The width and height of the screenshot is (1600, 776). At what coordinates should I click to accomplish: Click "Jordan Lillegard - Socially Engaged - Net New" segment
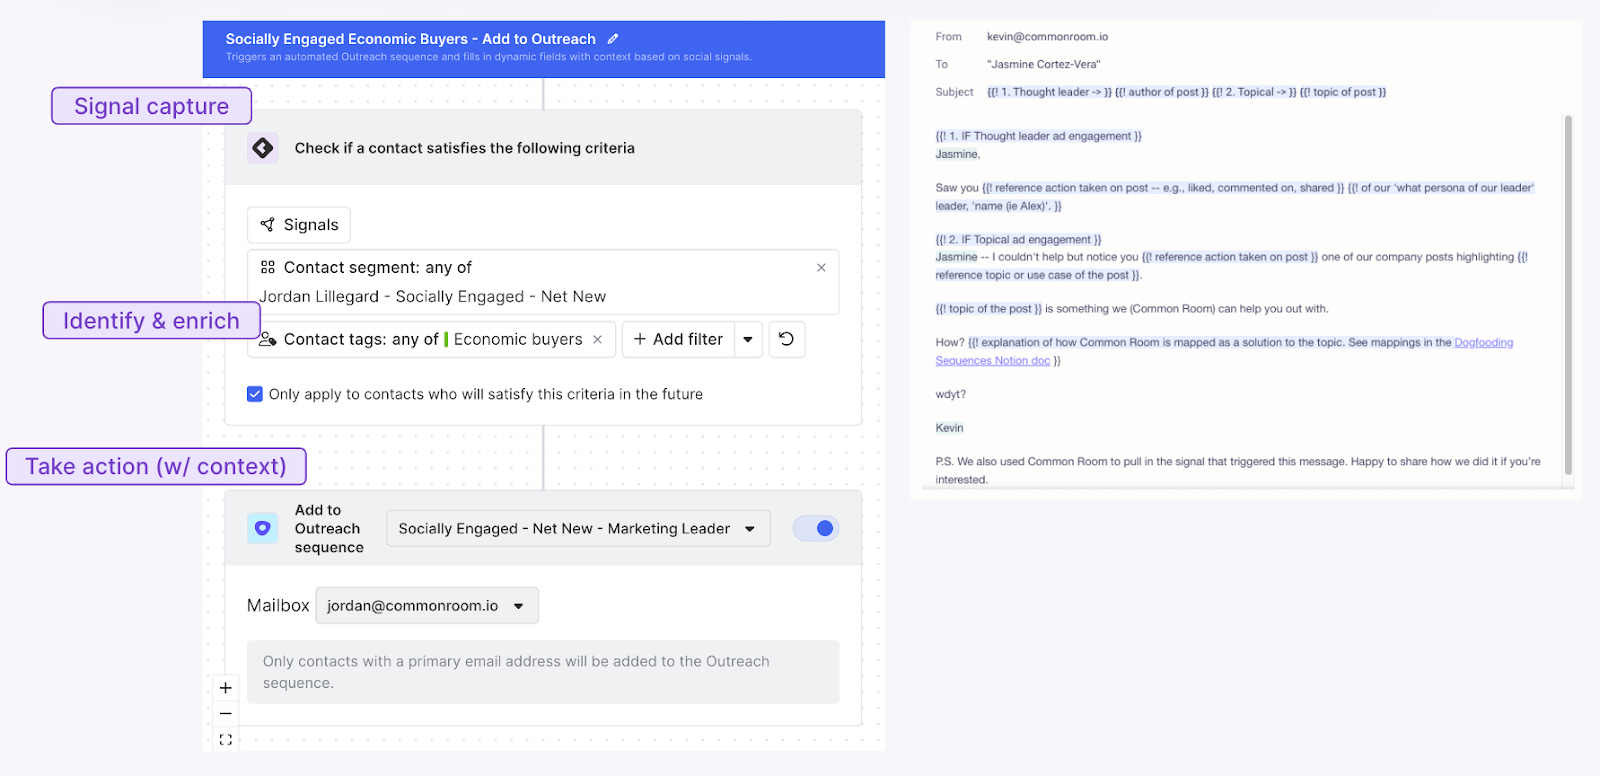click(x=432, y=297)
